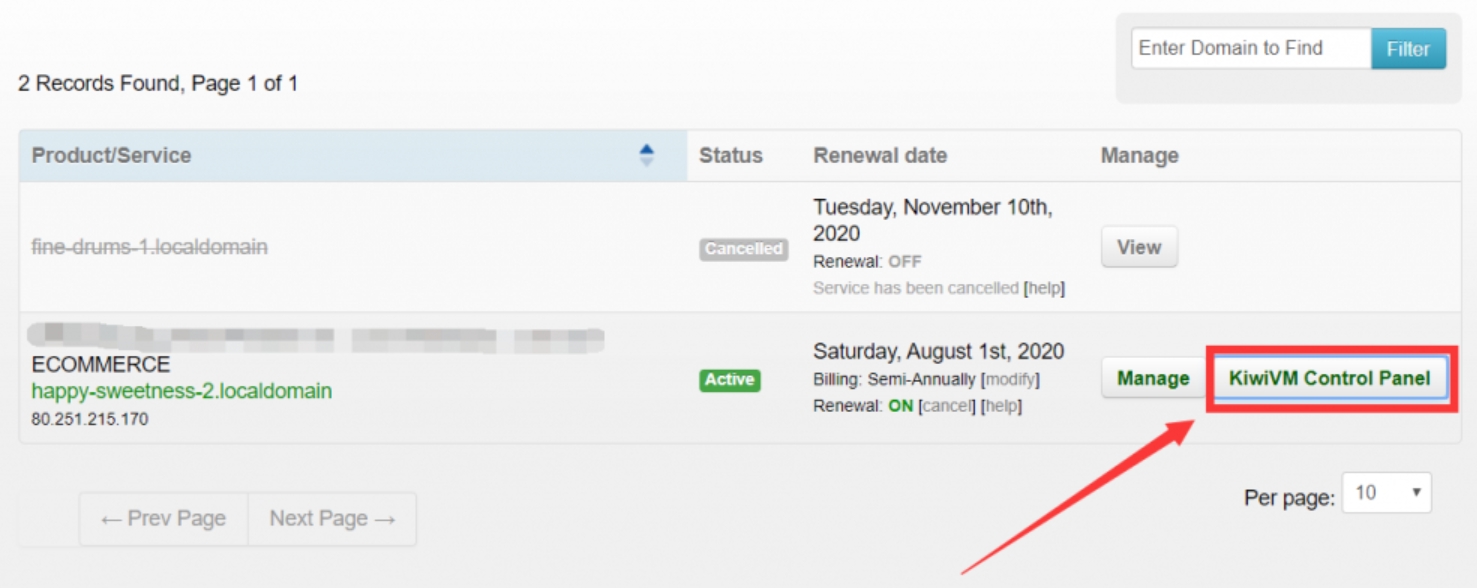Open the KiwiVM Control Panel
The image size is (1477, 588).
click(x=1329, y=379)
